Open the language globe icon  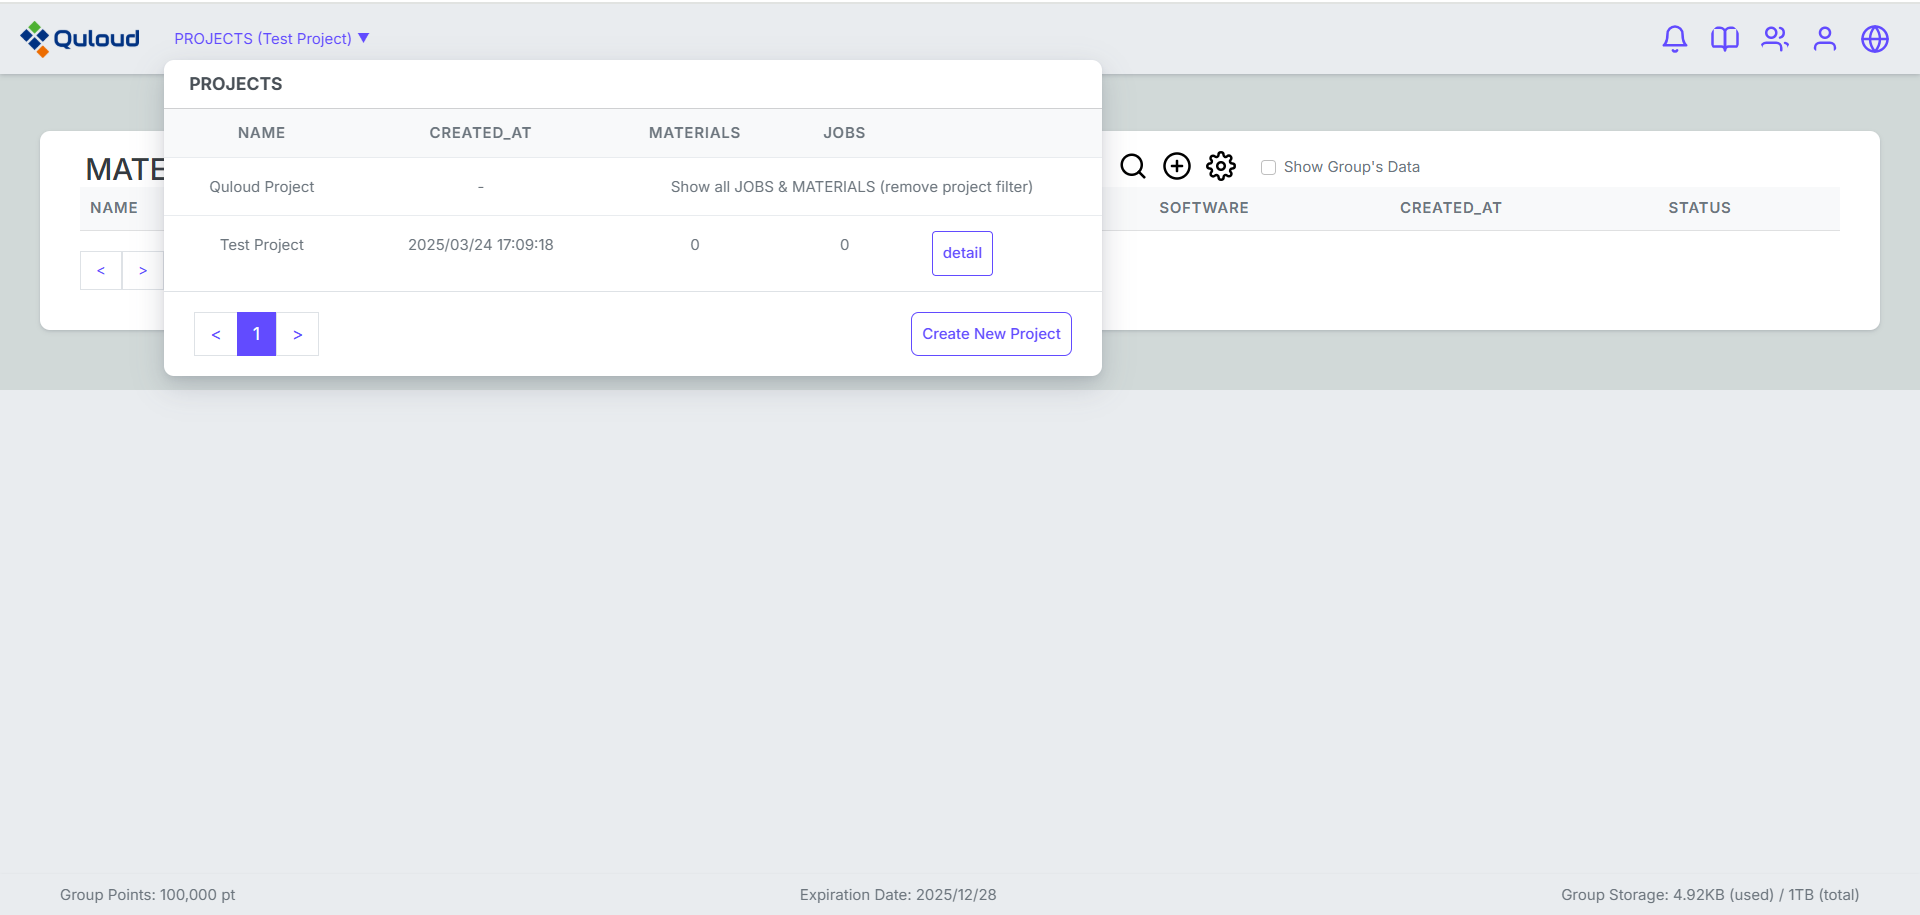[1874, 39]
